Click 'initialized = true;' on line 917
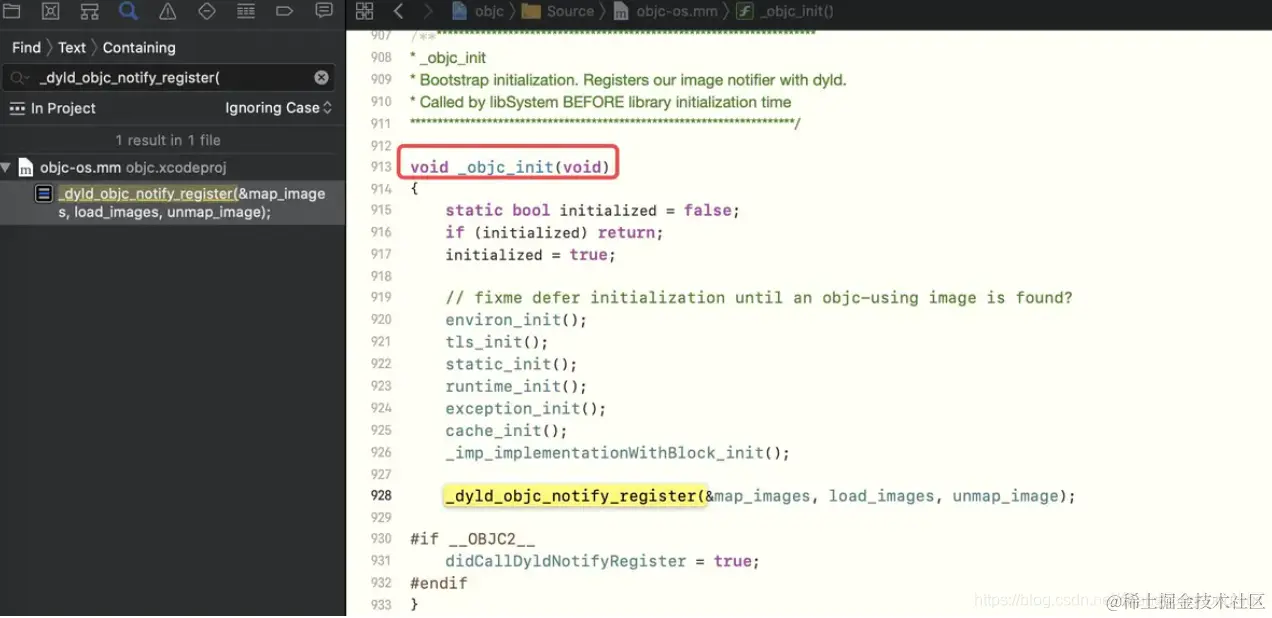Image resolution: width=1272 pixels, height=618 pixels. pyautogui.click(x=530, y=255)
